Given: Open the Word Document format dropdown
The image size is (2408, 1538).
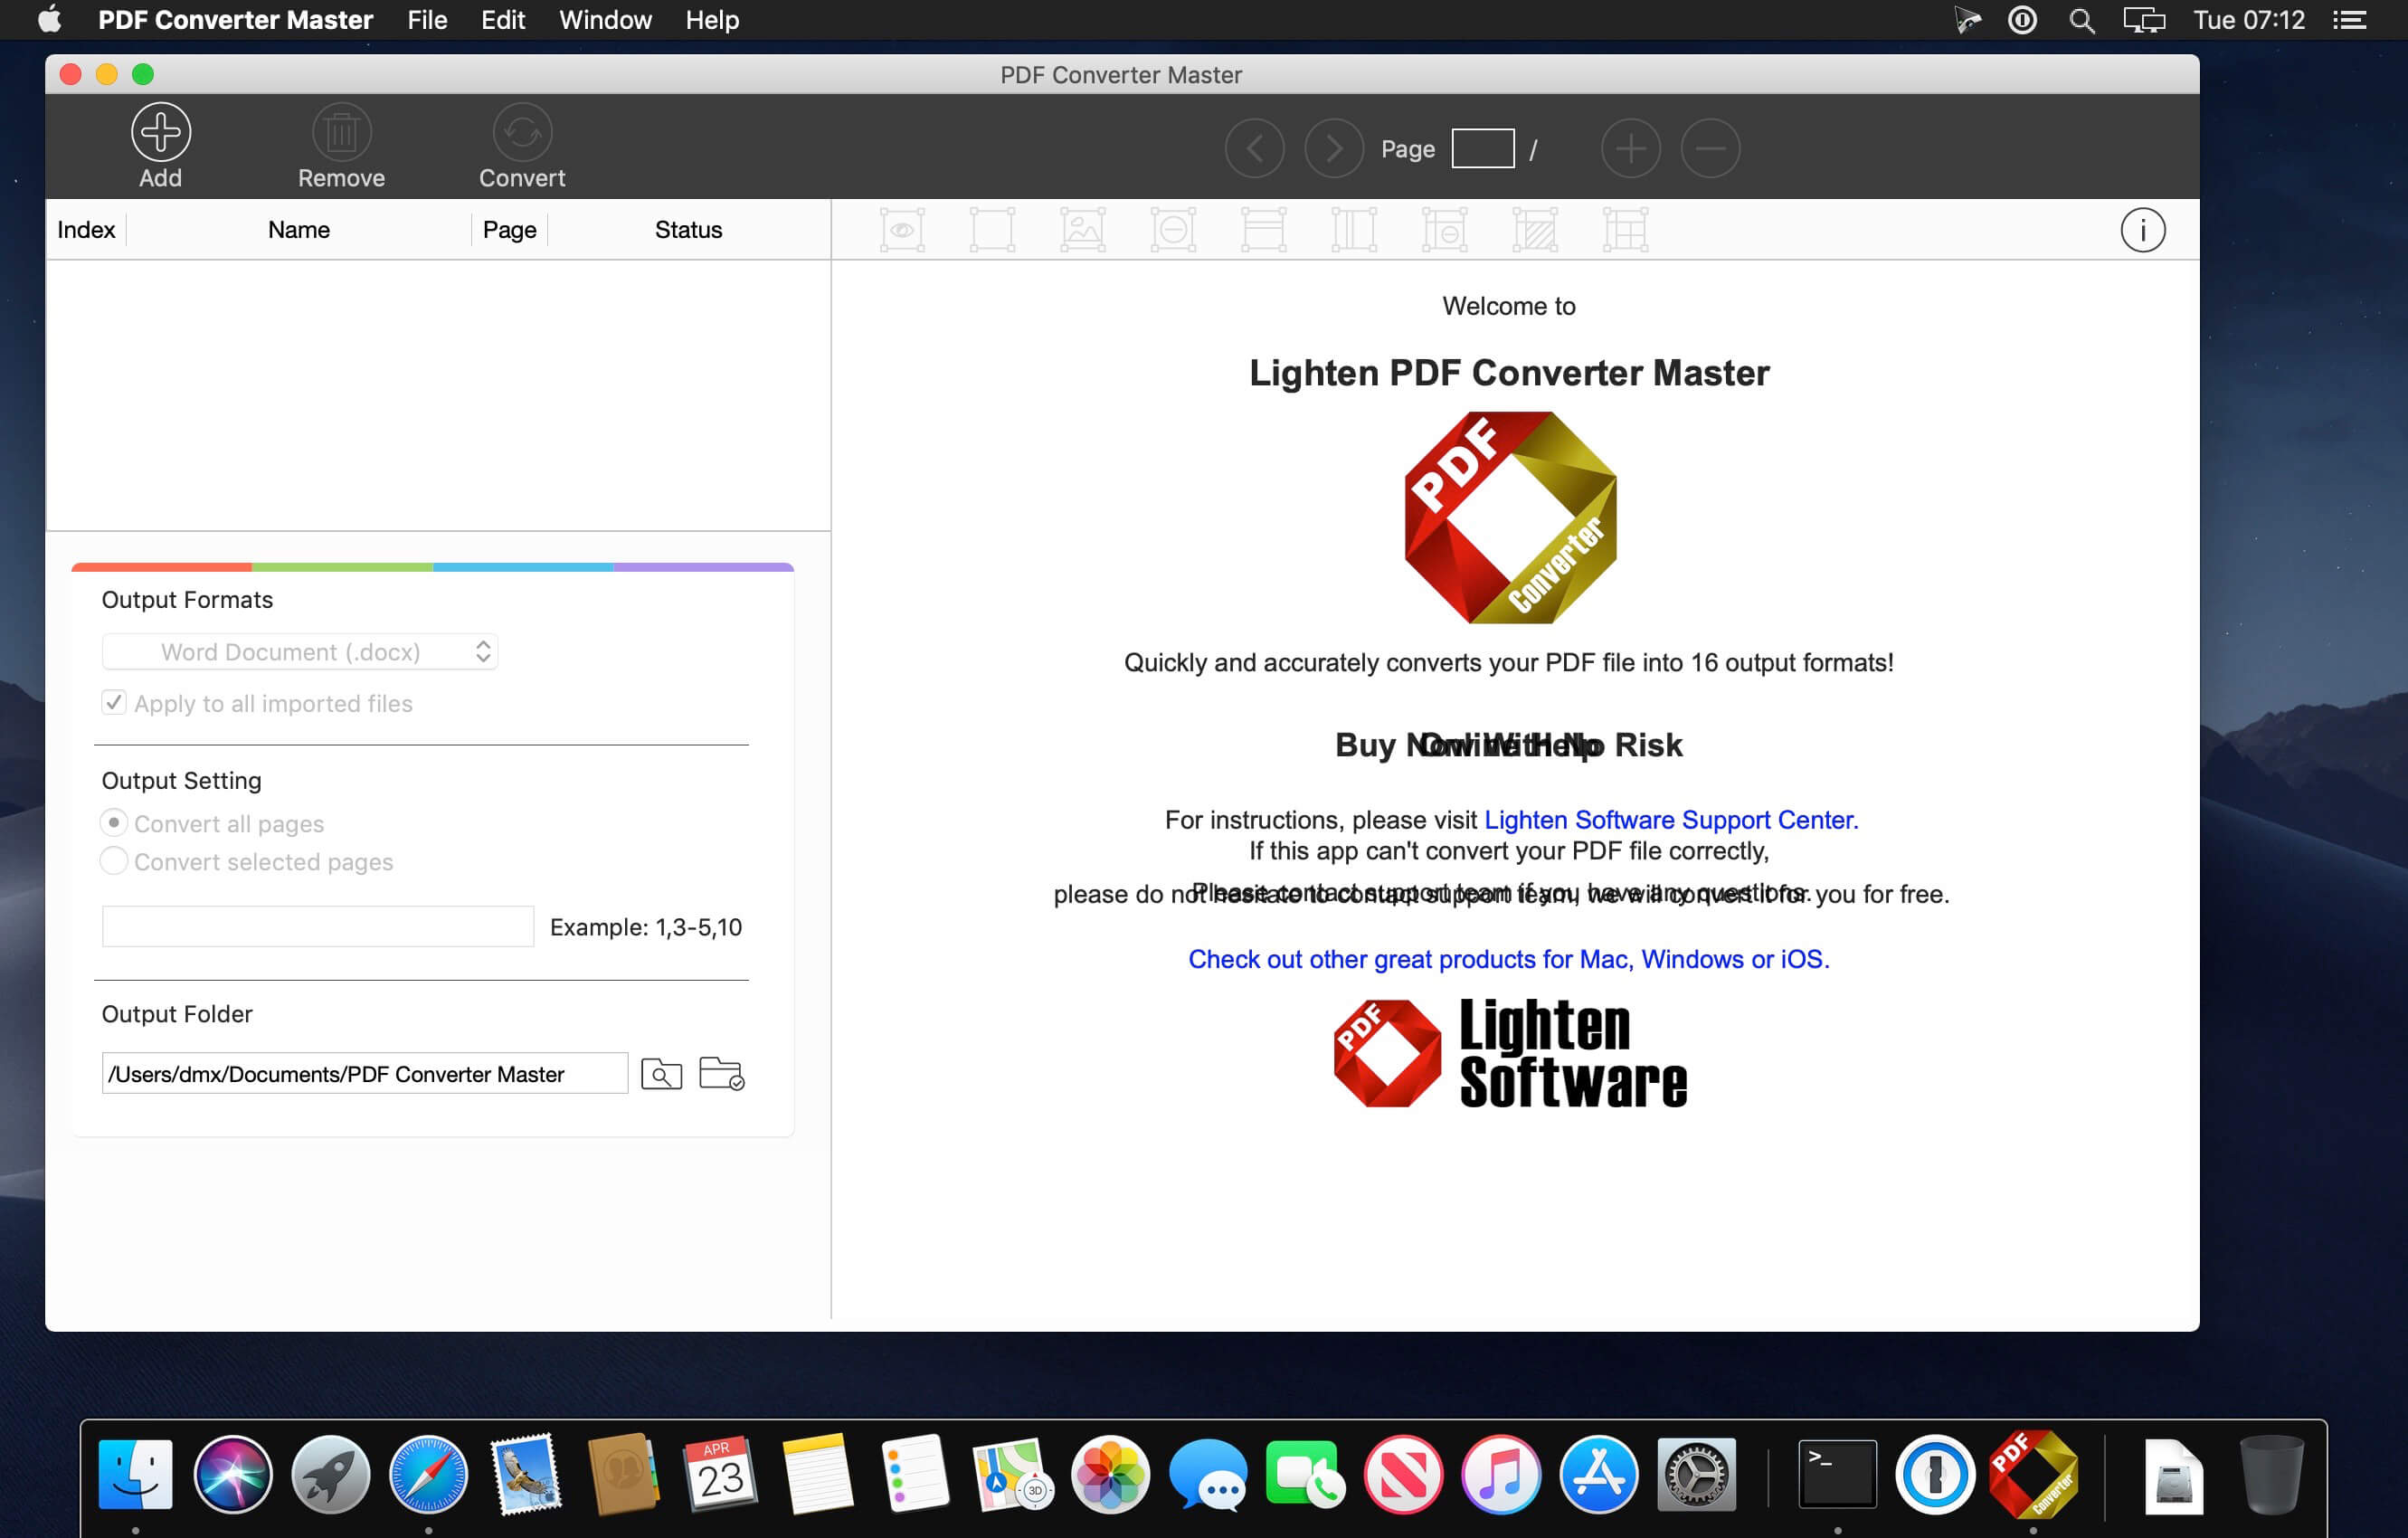Looking at the screenshot, I should pyautogui.click(x=300, y=652).
